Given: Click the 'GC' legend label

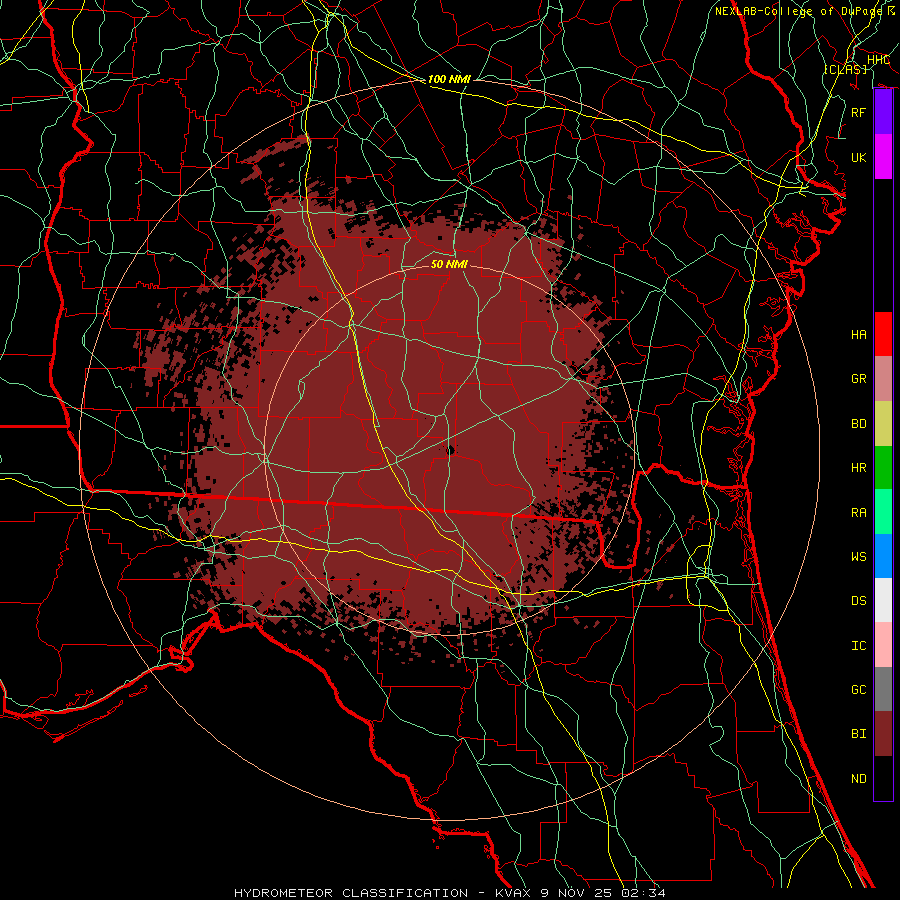Looking at the screenshot, I should (858, 689).
